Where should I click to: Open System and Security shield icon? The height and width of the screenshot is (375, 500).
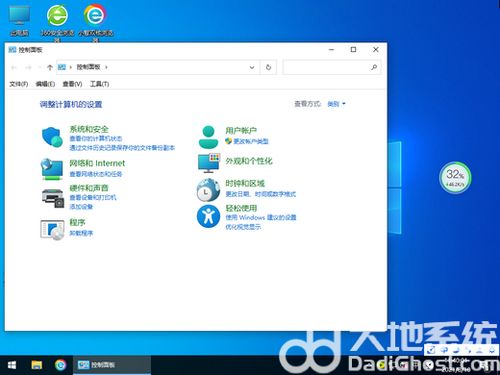(52, 137)
